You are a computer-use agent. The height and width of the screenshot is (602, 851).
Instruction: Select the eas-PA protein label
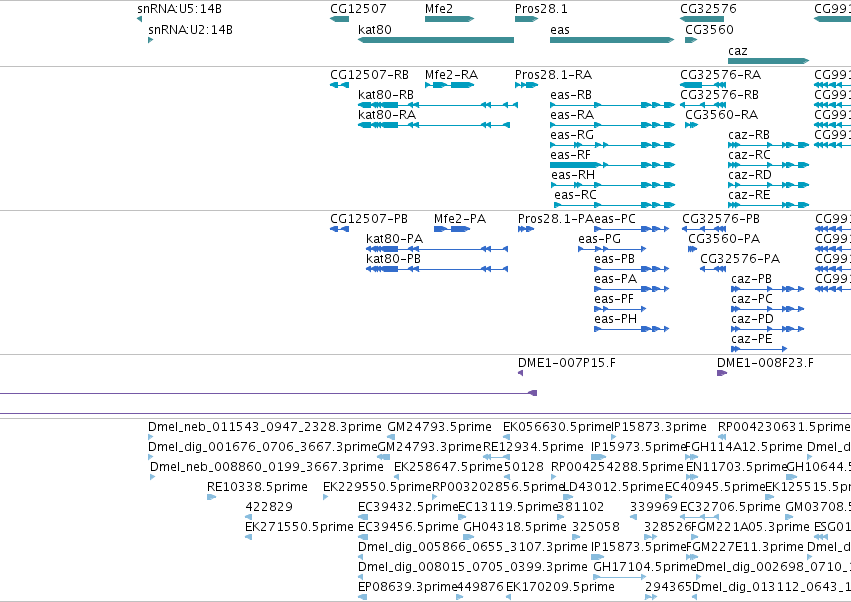pyautogui.click(x=615, y=279)
